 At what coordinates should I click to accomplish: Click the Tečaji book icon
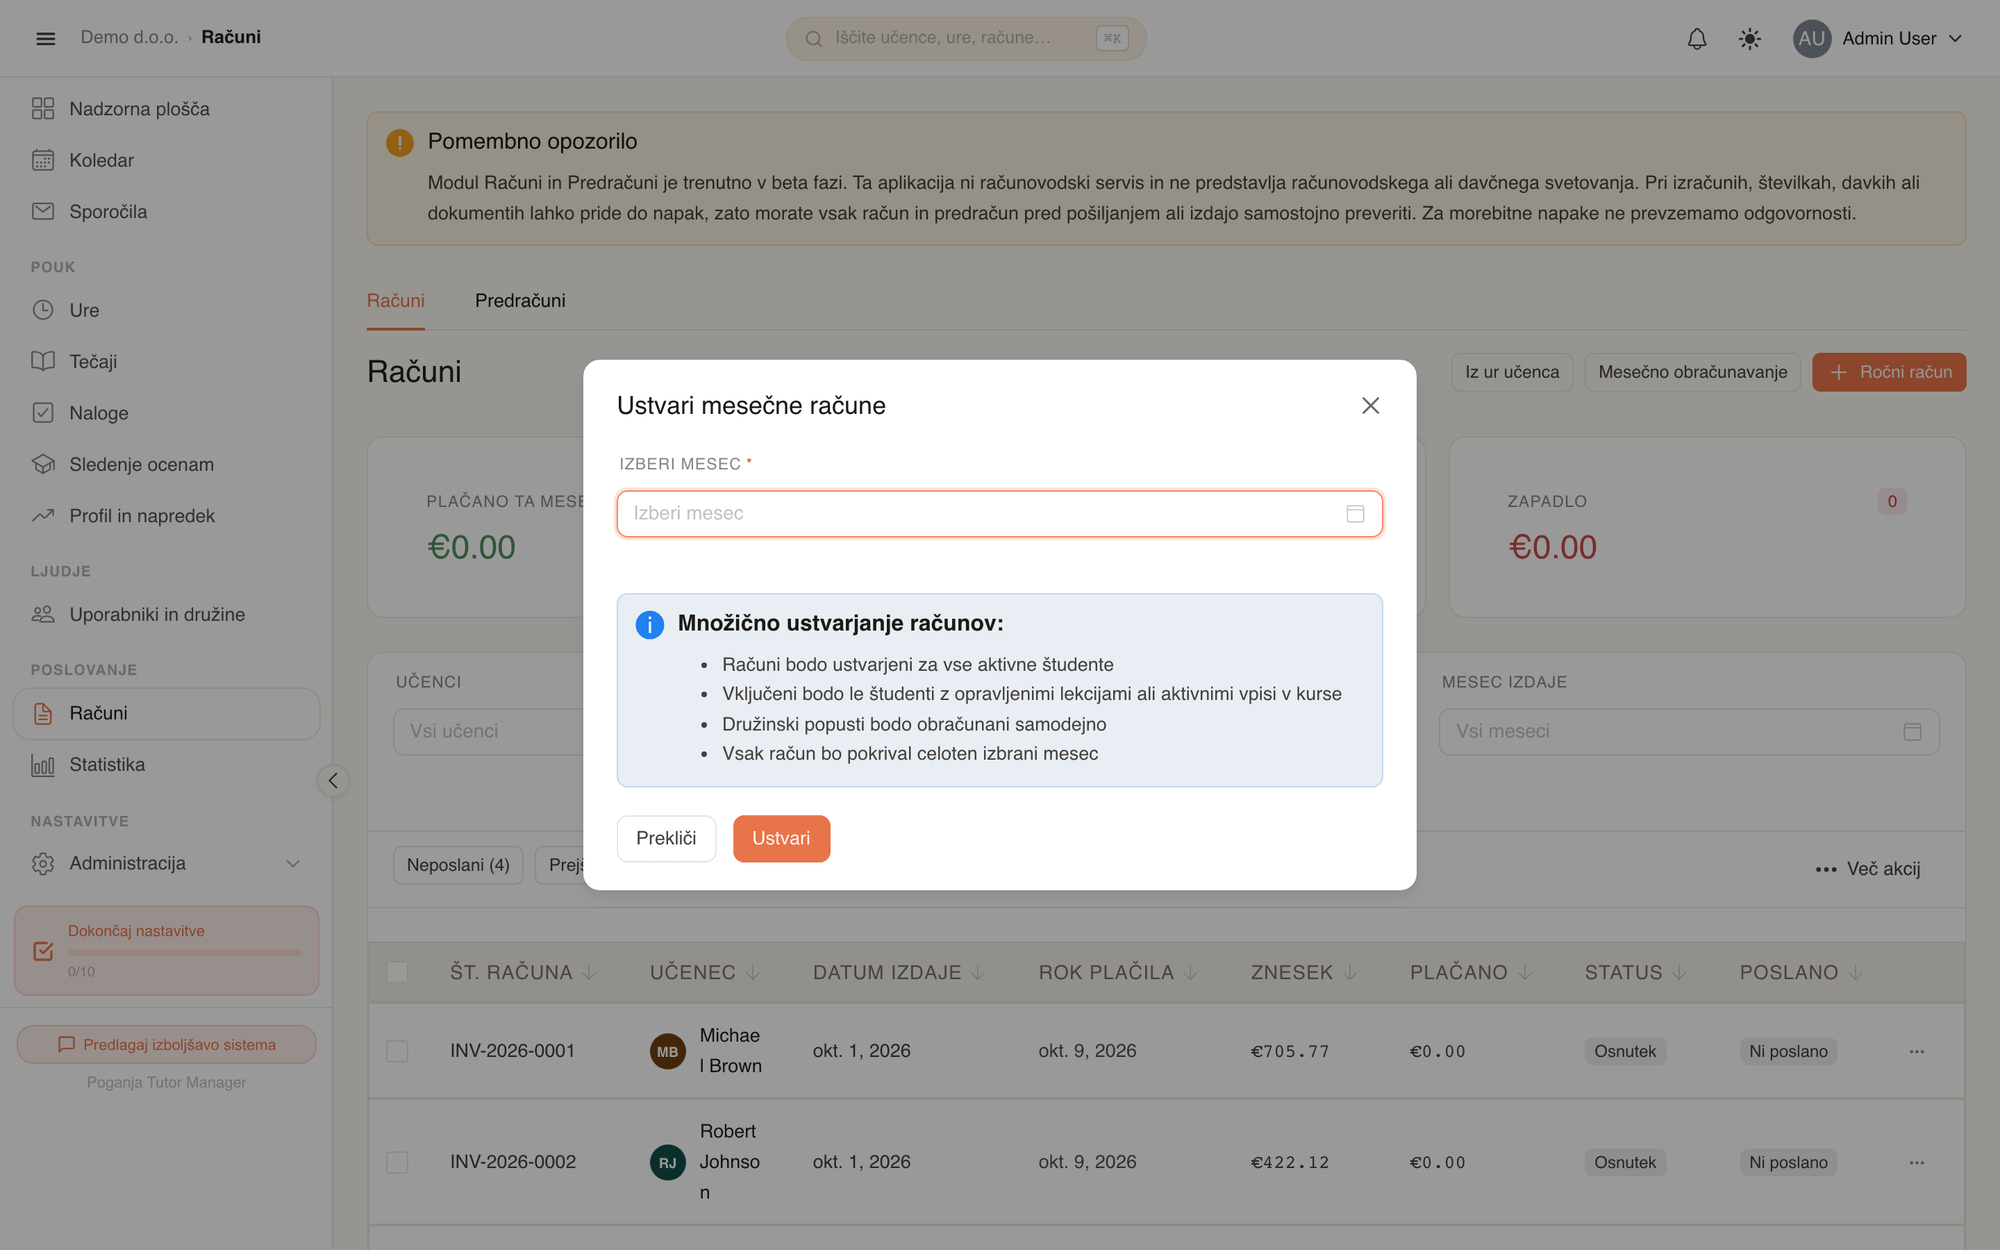[43, 361]
